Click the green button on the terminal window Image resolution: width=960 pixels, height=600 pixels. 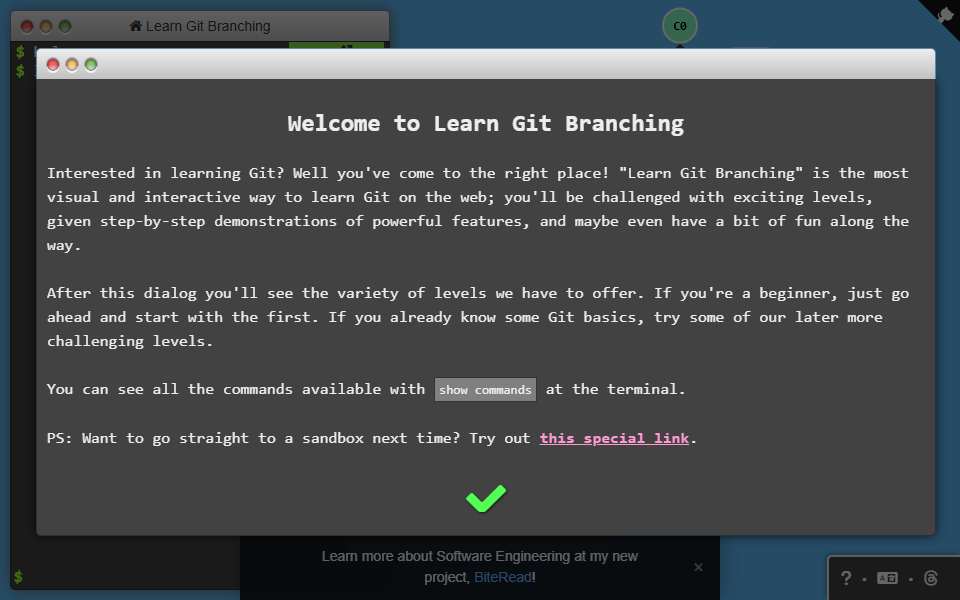65,26
